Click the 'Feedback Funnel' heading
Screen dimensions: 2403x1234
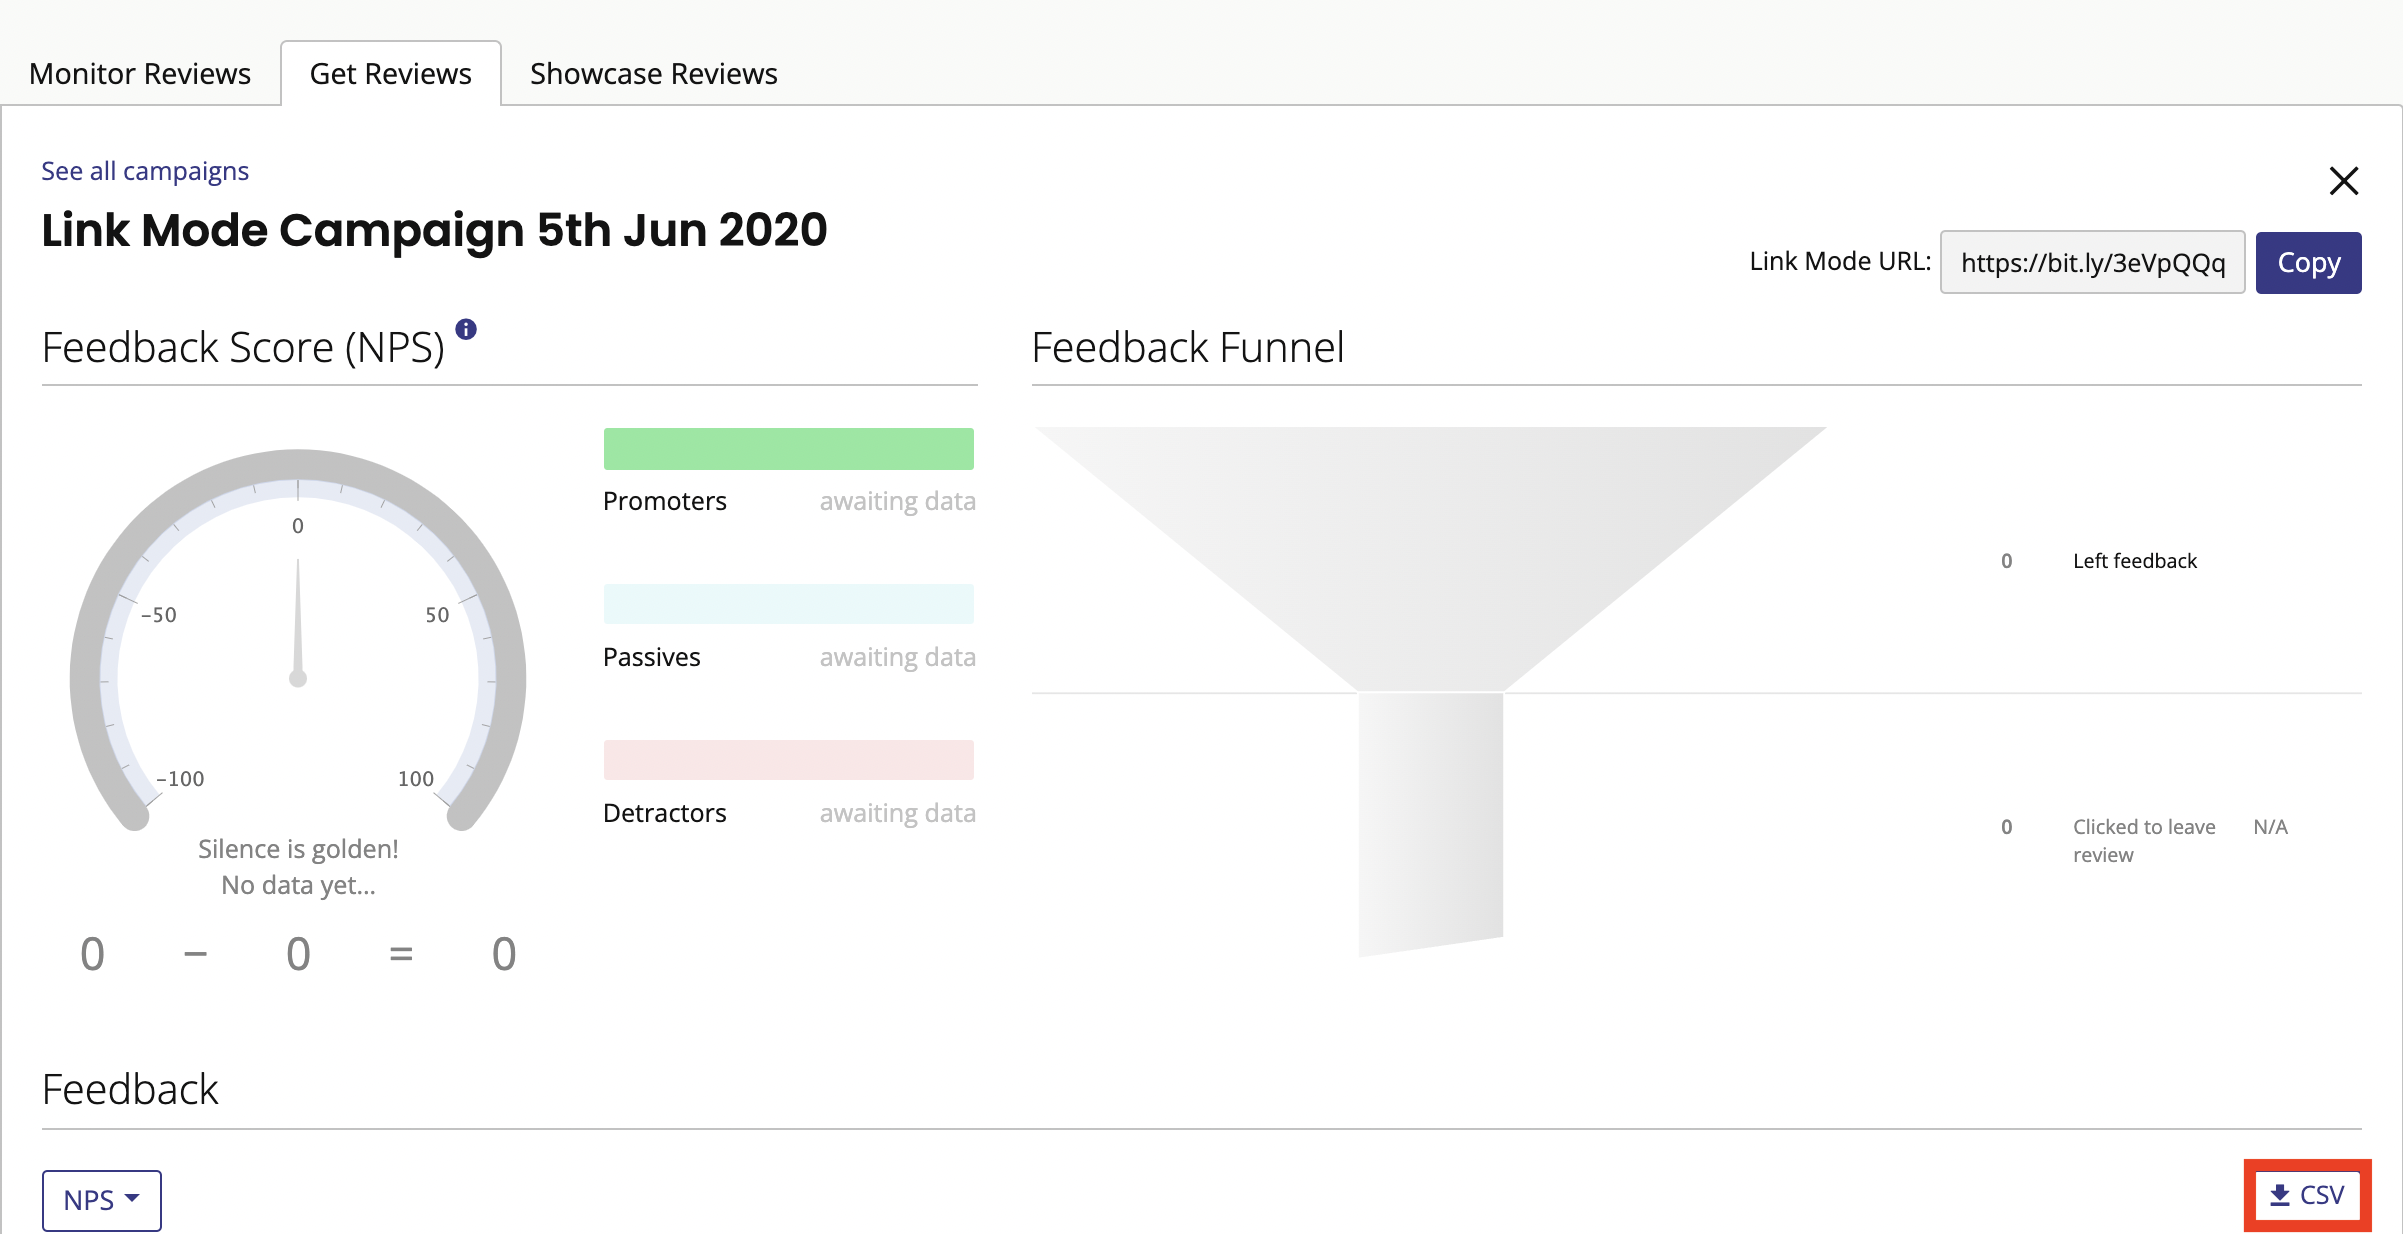coord(1188,348)
